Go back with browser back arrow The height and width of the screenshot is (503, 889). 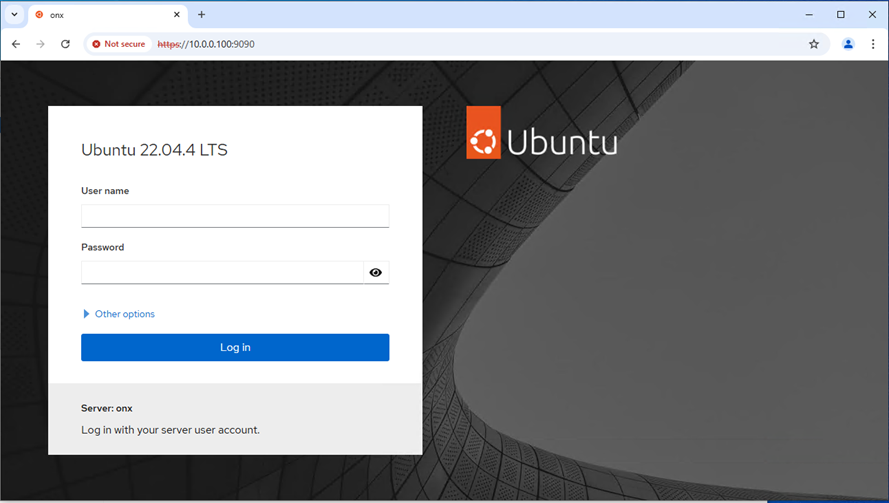(16, 44)
